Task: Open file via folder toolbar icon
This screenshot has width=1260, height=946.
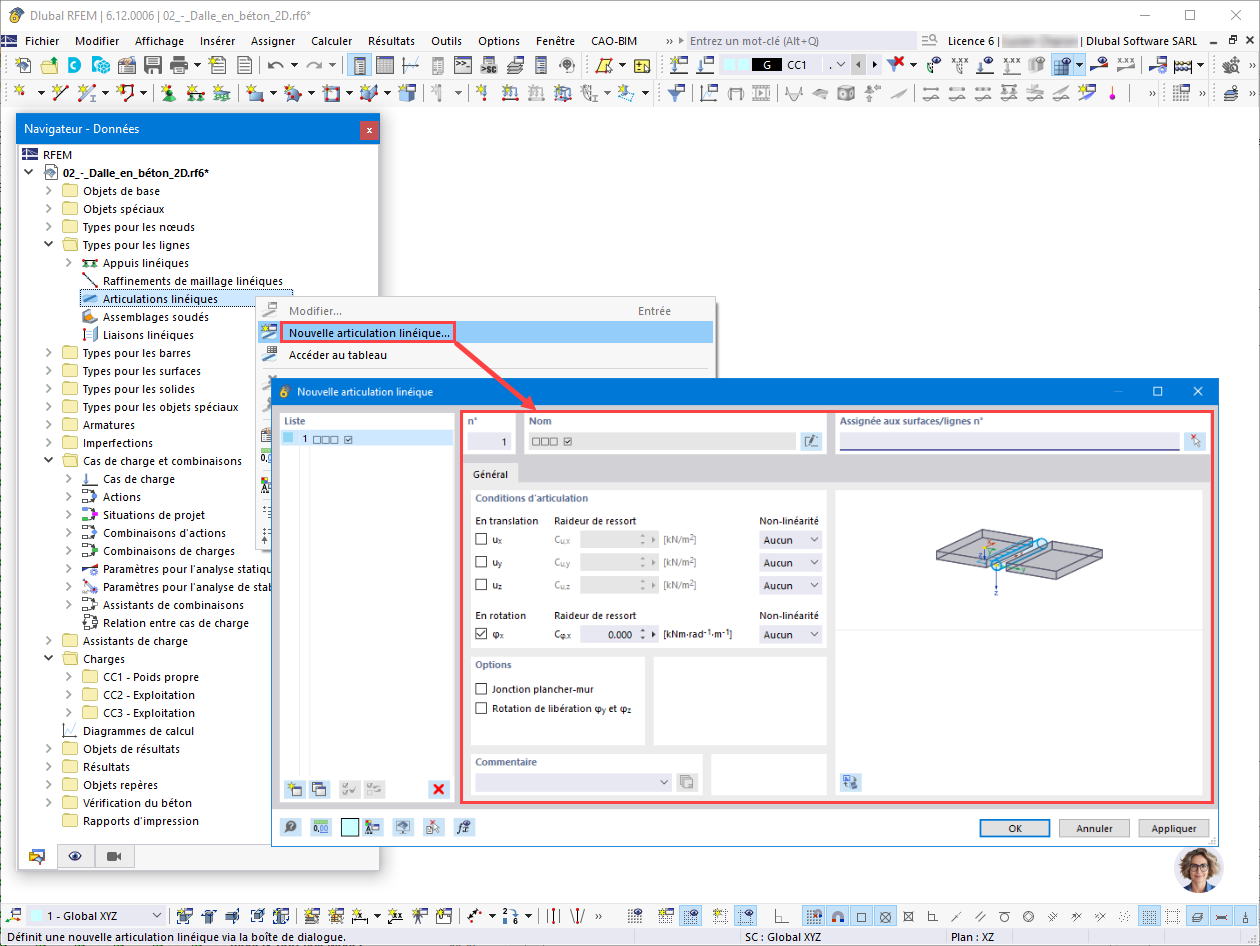Action: coord(49,65)
